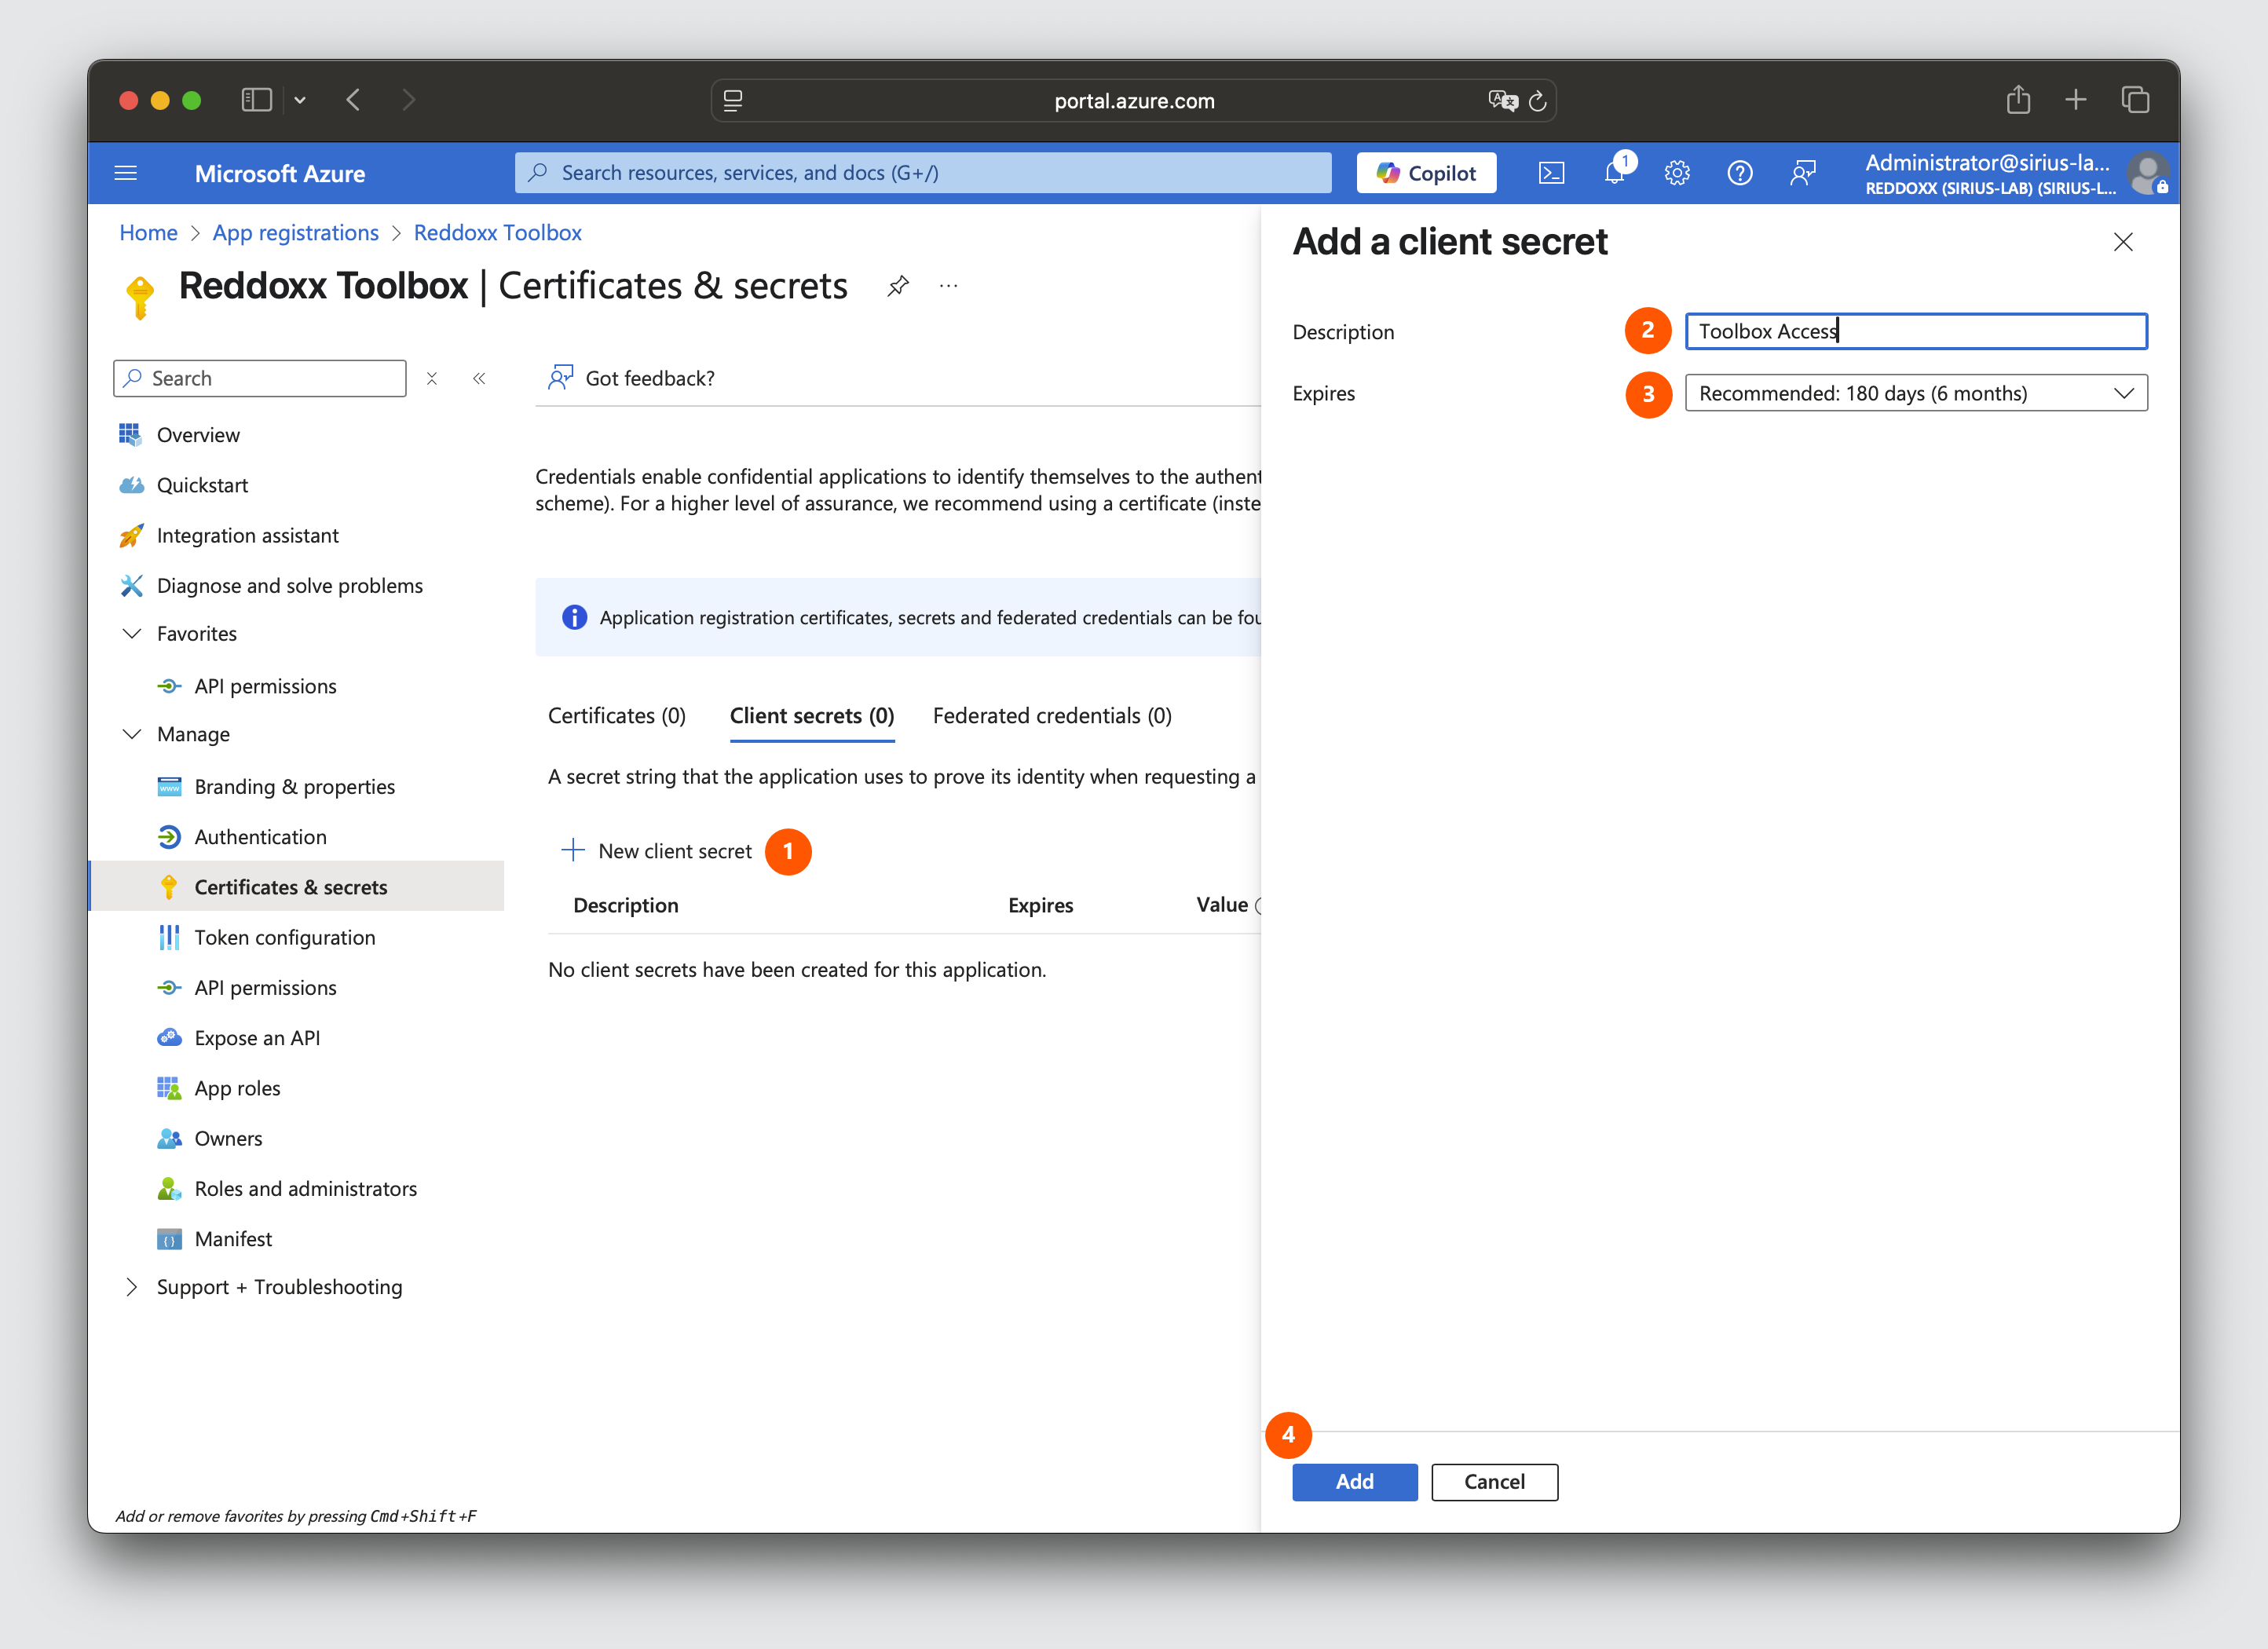Open the Administrator account avatar

2147,173
